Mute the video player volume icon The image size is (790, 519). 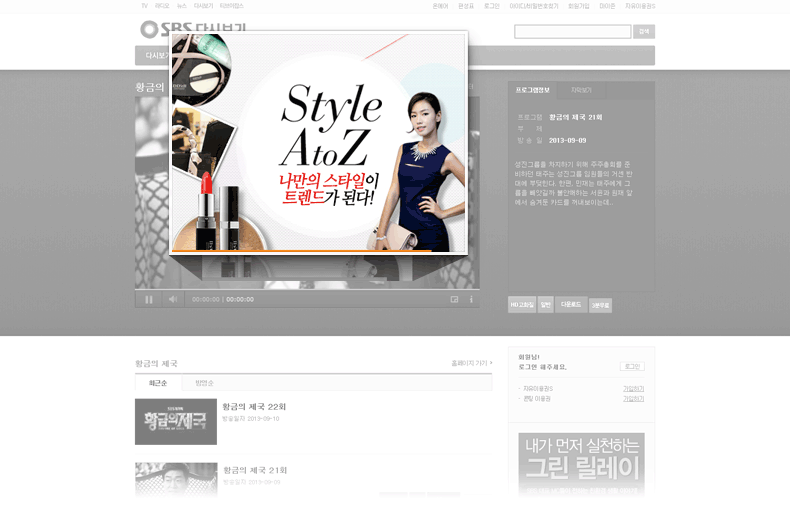click(173, 299)
